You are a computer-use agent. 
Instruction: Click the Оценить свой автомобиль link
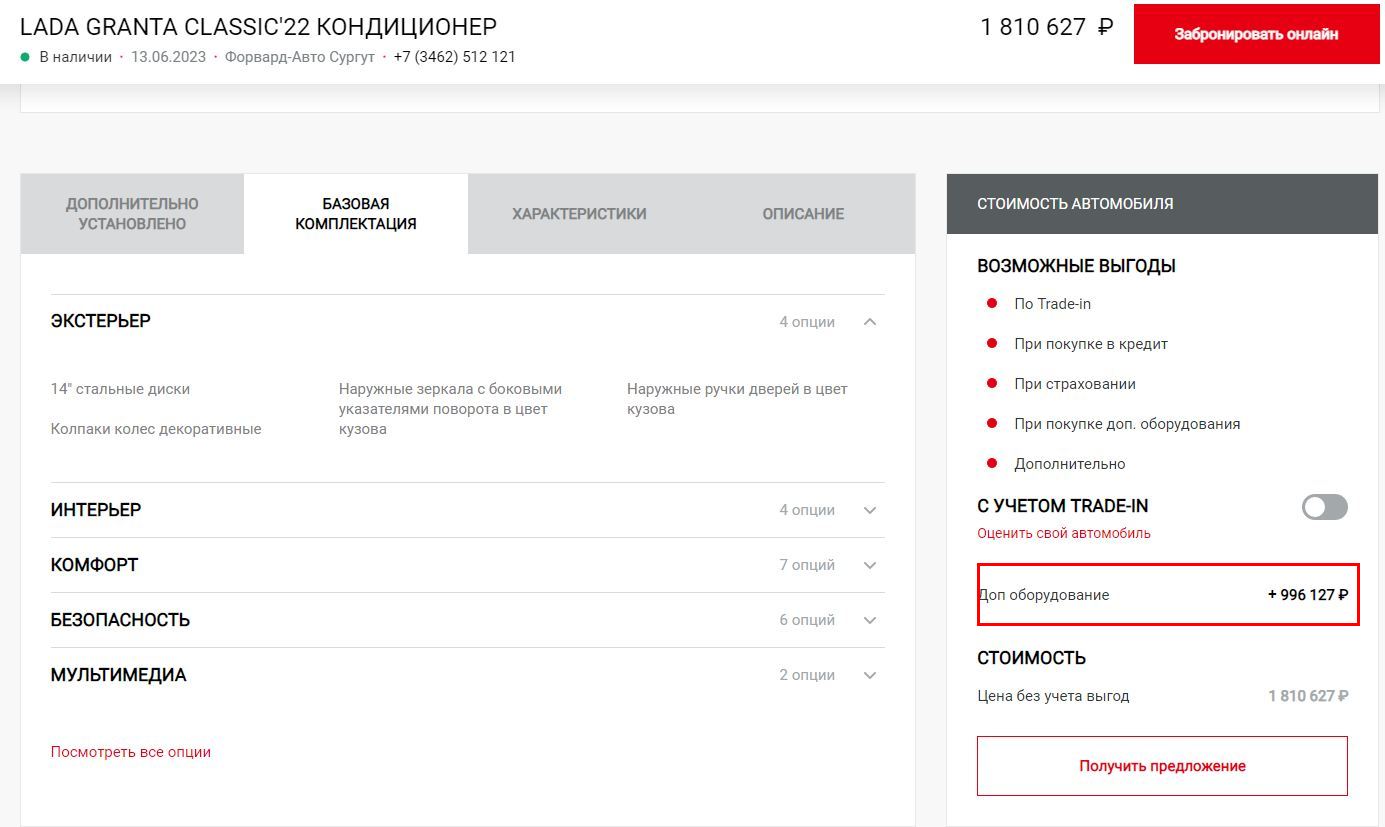coord(1064,533)
